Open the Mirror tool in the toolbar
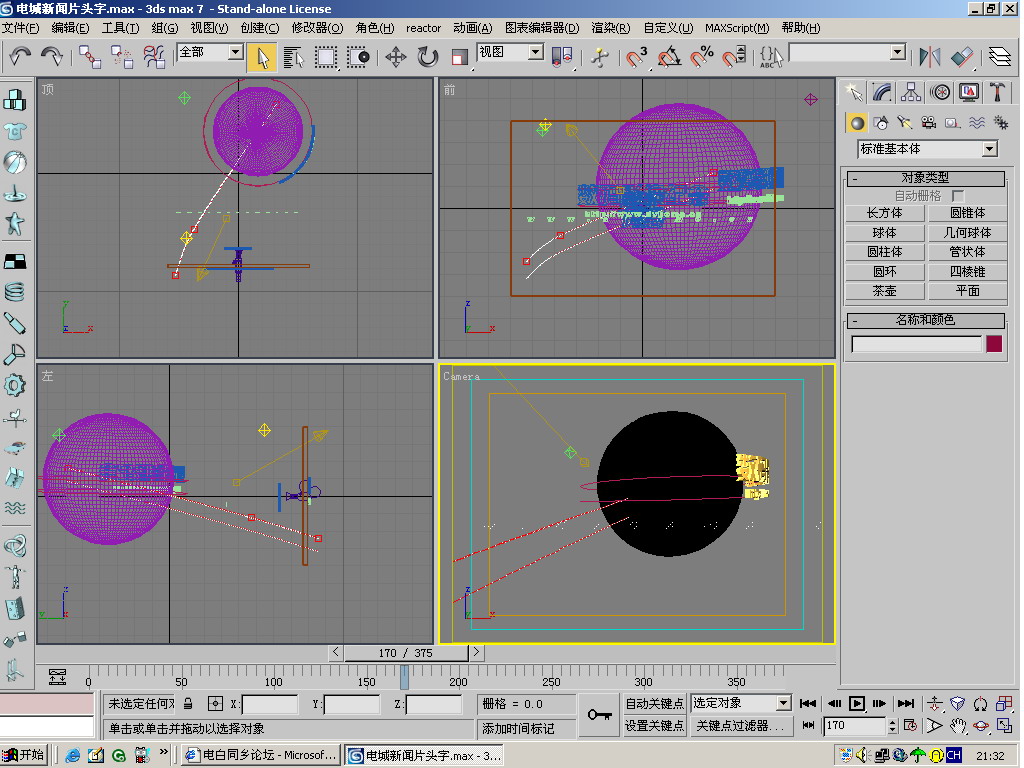The width and height of the screenshot is (1024, 768). pos(930,56)
